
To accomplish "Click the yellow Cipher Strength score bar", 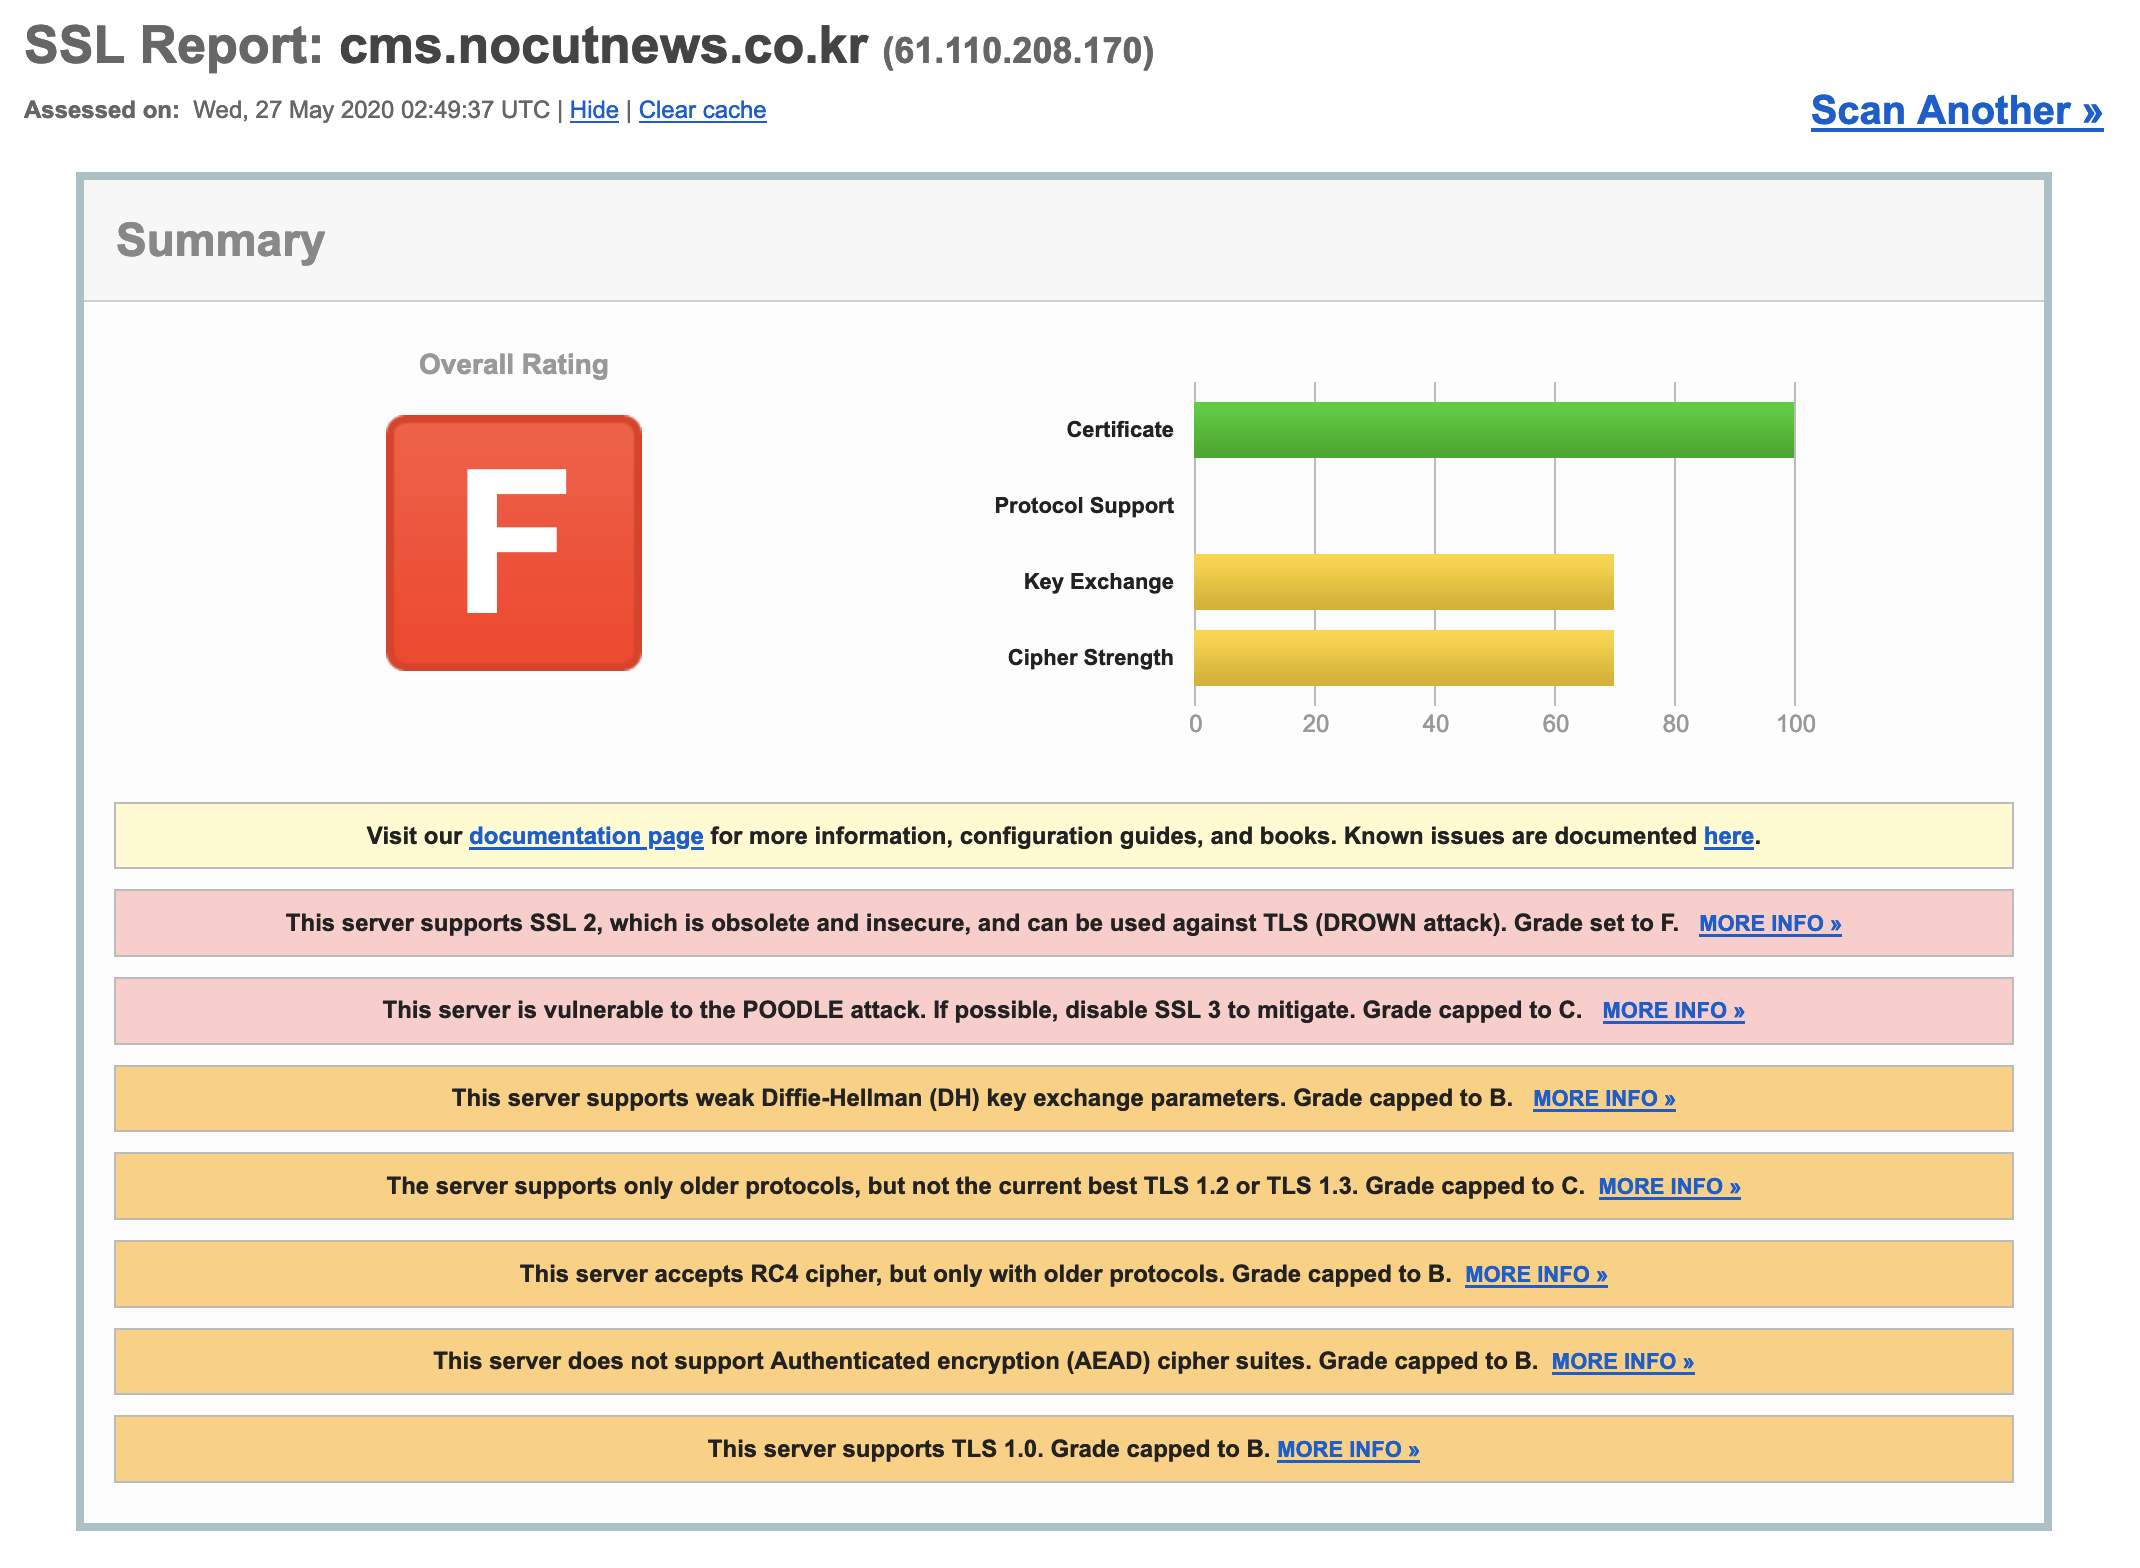I will (1403, 658).
